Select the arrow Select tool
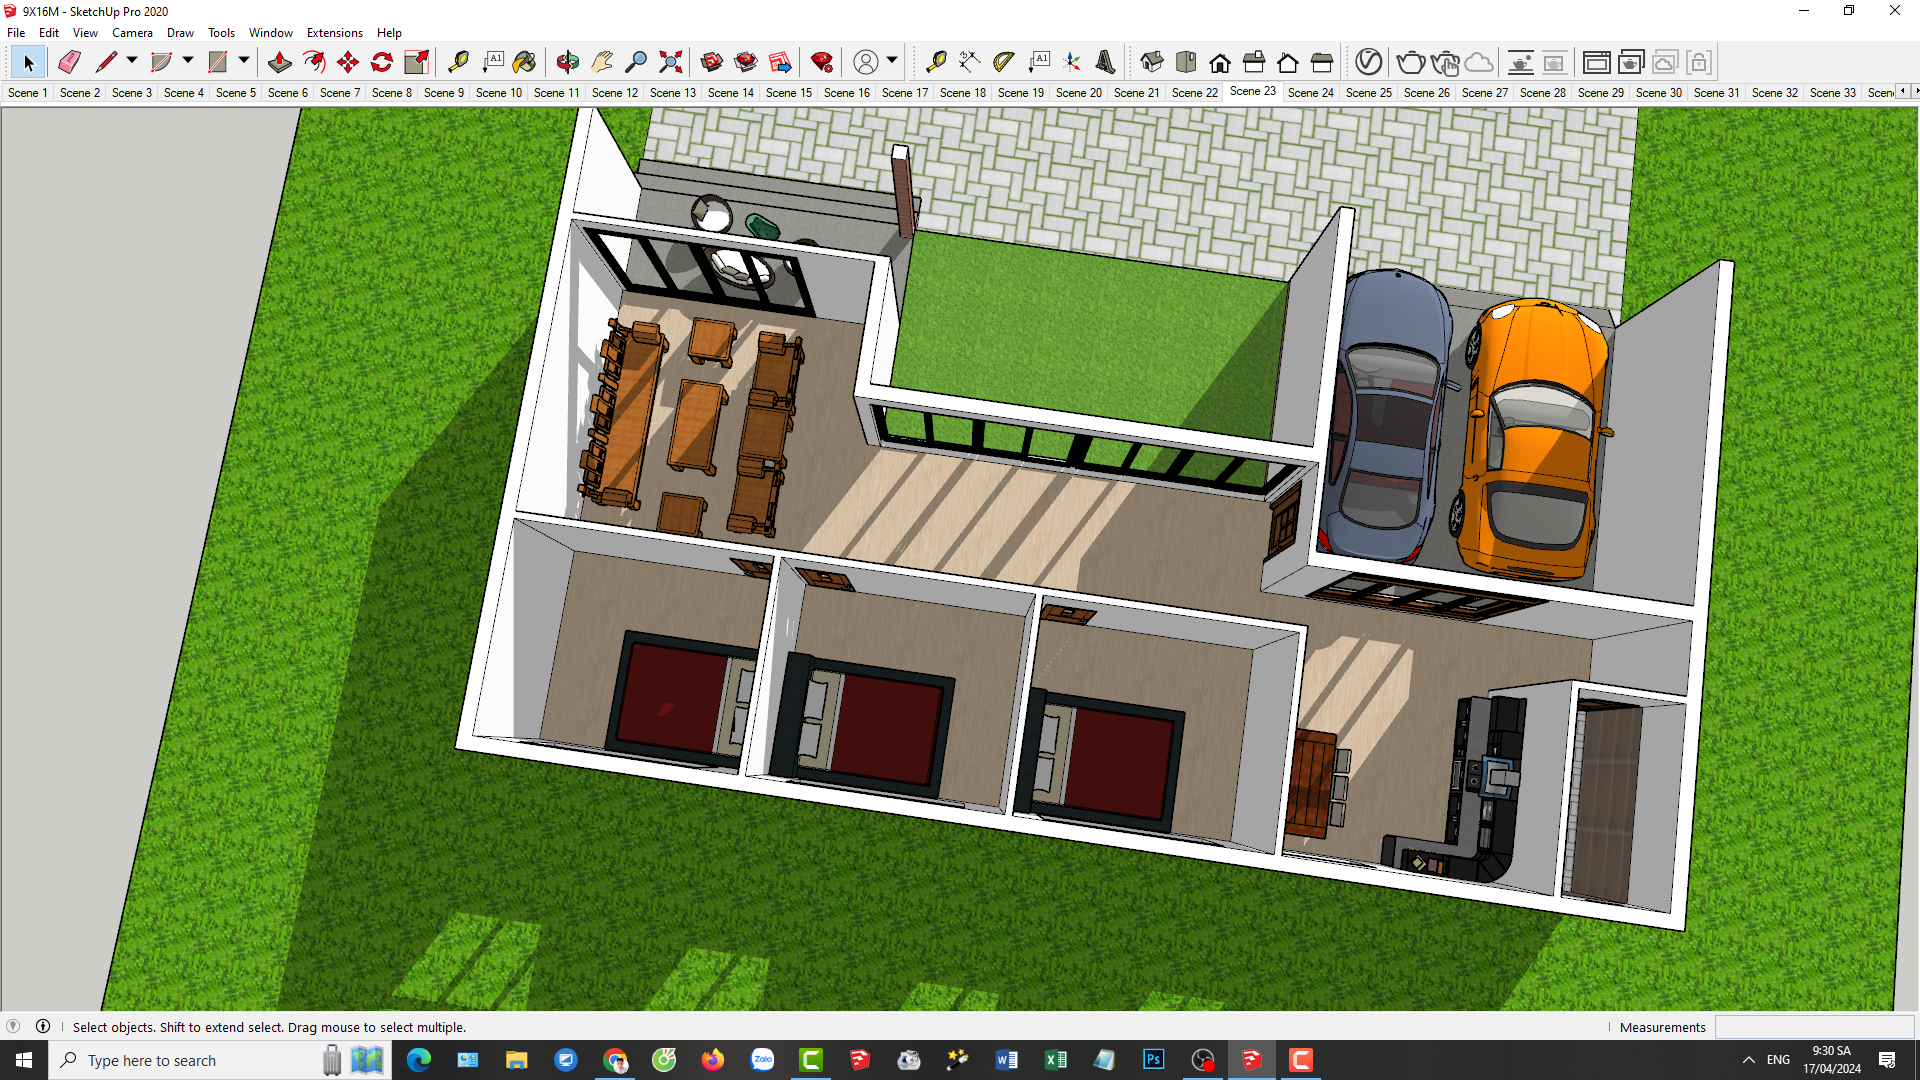Screen dimensions: 1920x1080 click(28, 62)
